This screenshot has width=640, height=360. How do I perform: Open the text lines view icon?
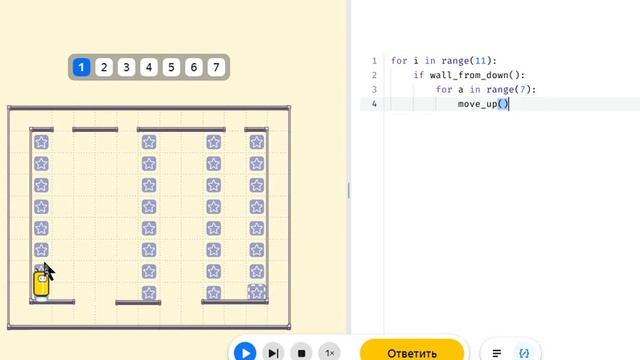[497, 353]
